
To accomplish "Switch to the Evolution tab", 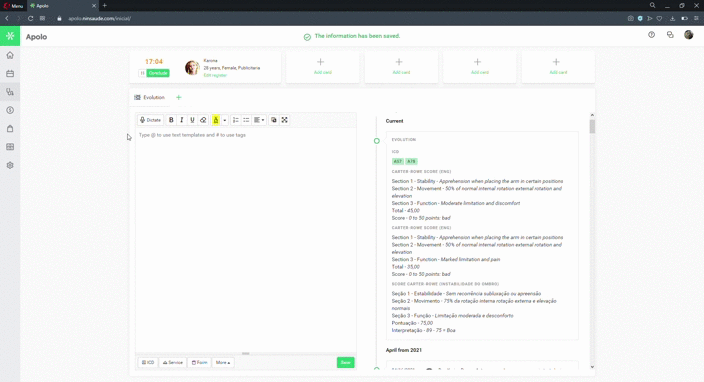I will point(150,97).
